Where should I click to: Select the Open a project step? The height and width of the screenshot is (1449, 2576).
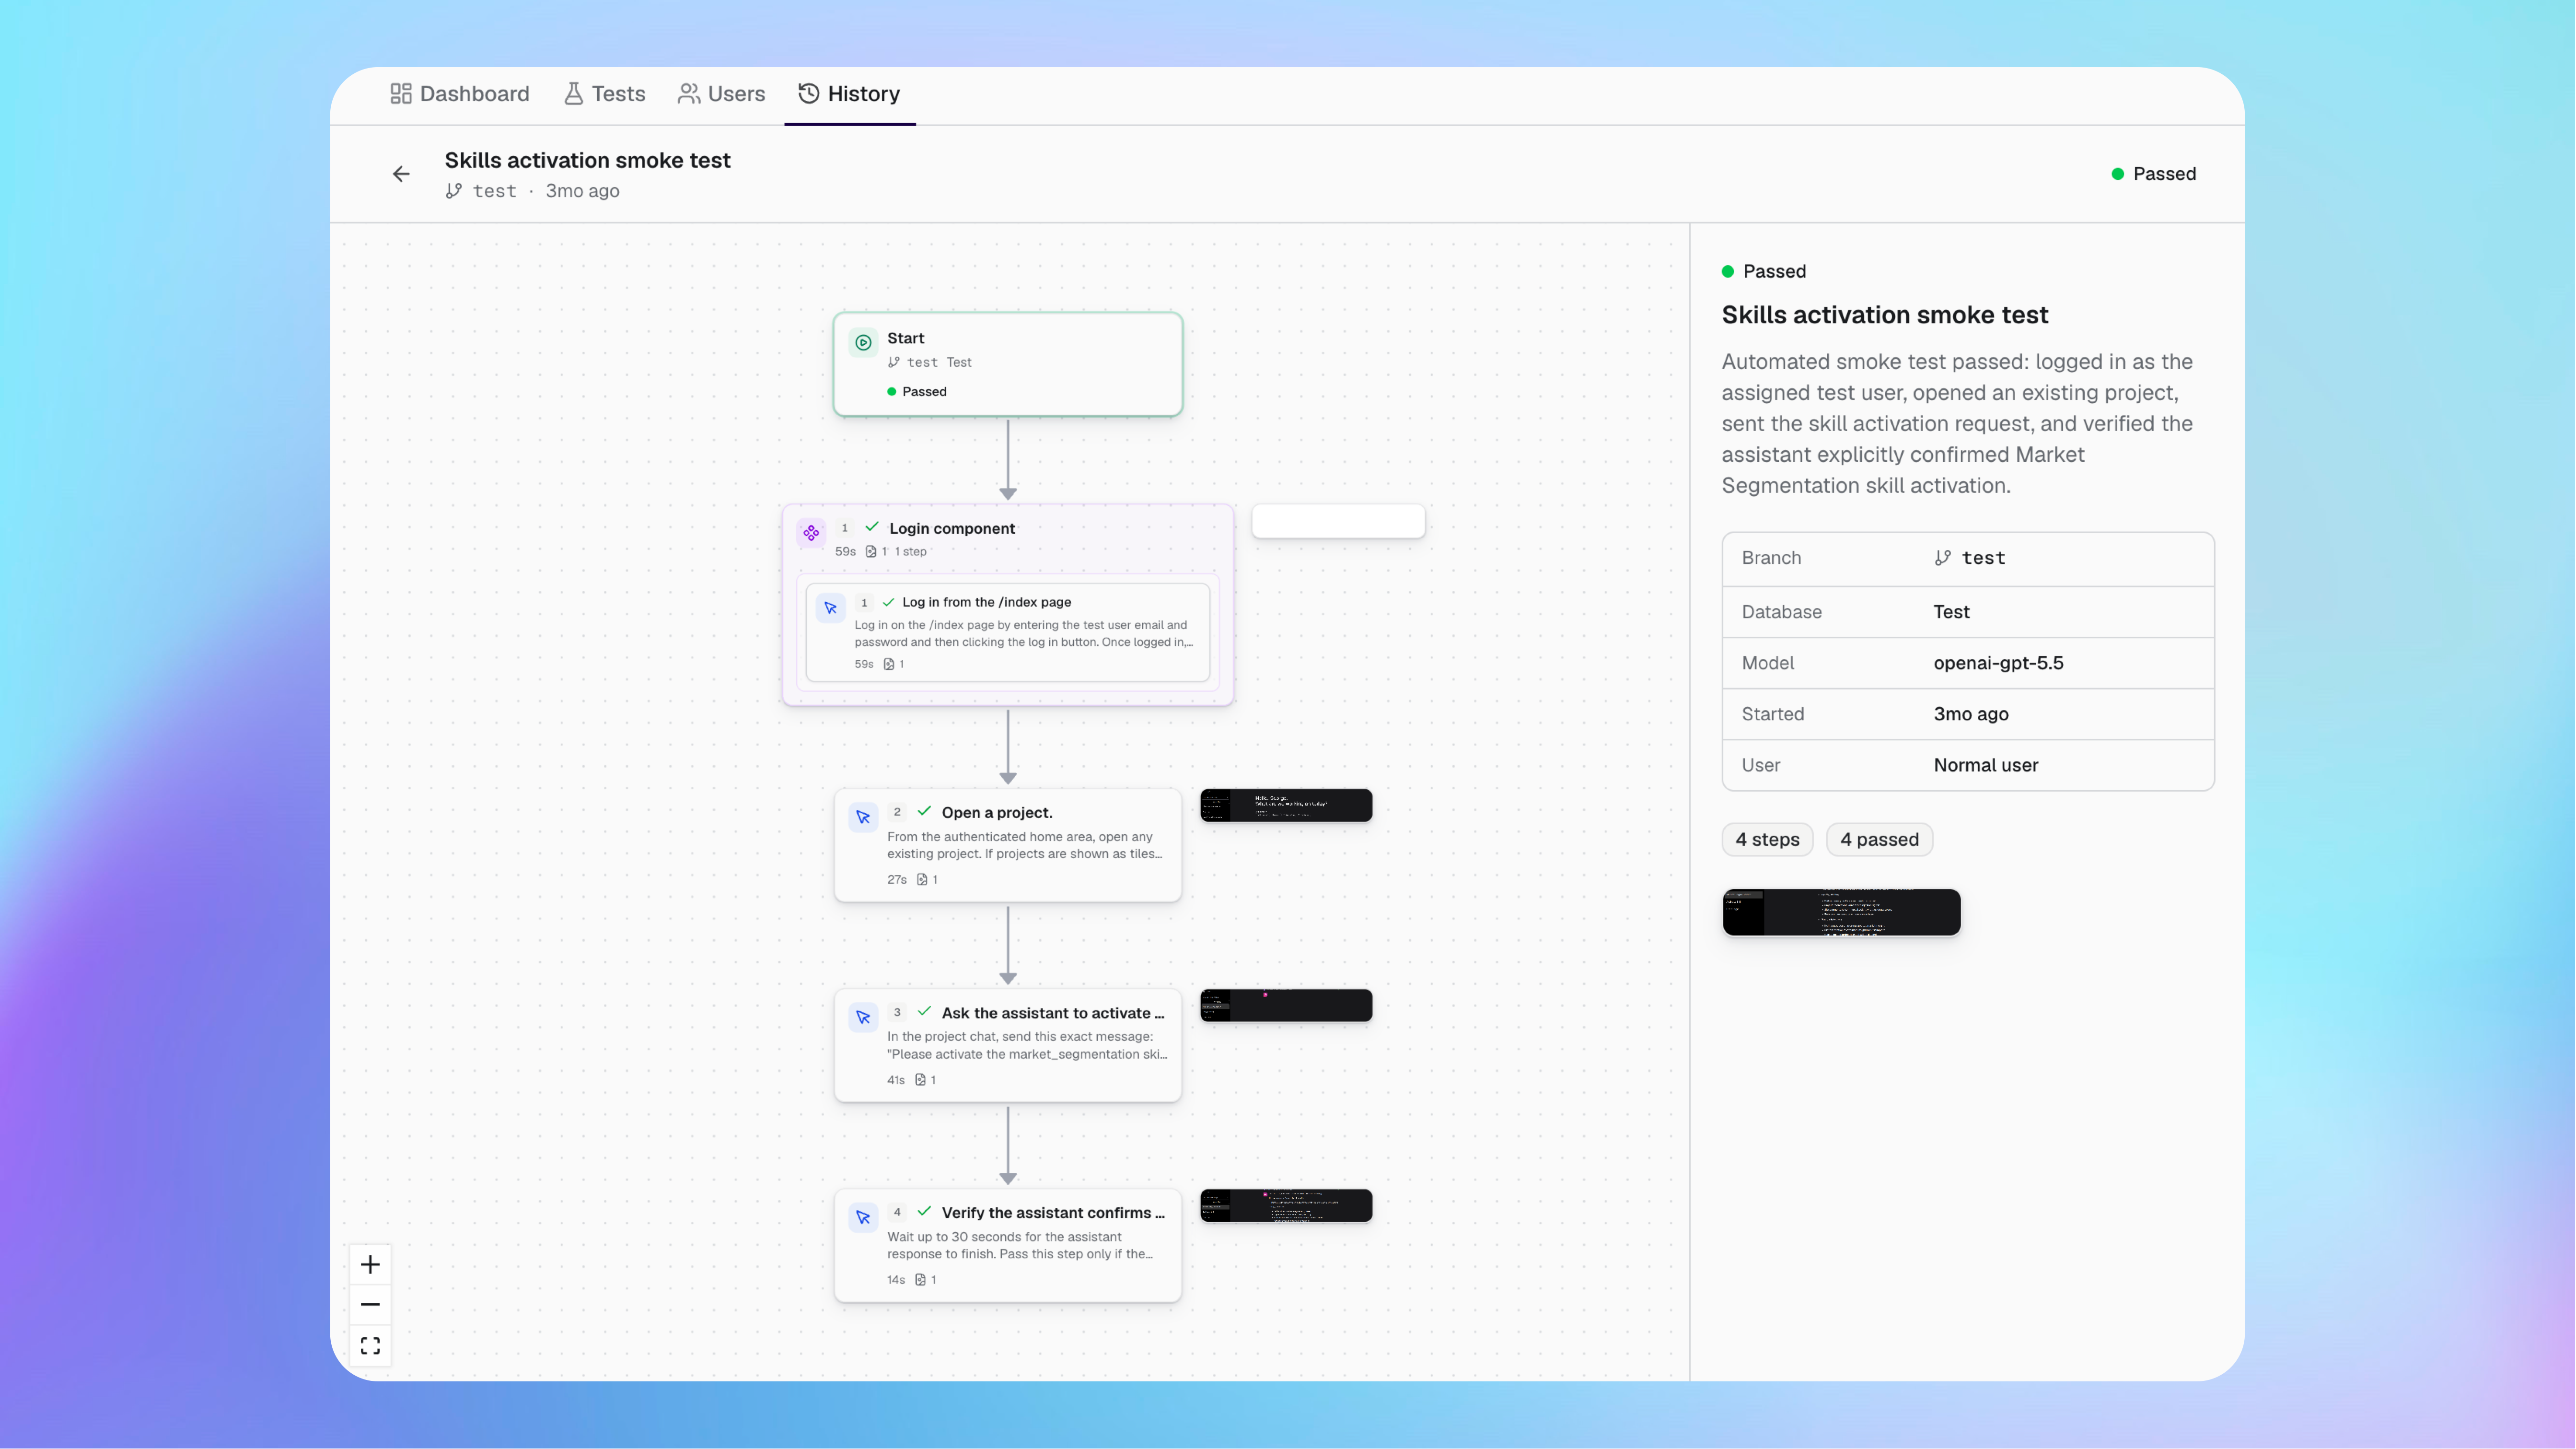click(1008, 846)
